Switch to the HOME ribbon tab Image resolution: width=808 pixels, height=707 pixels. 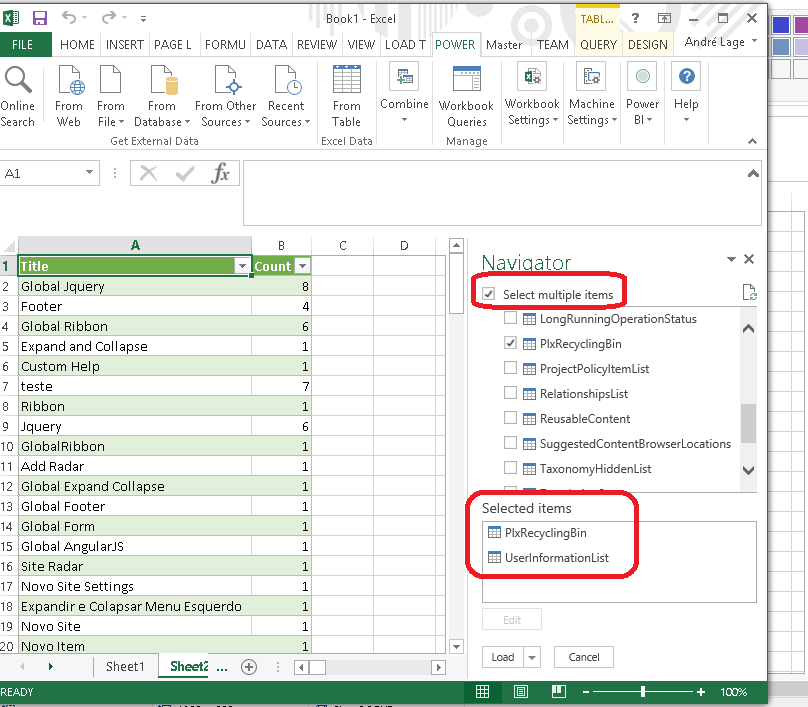tap(77, 45)
